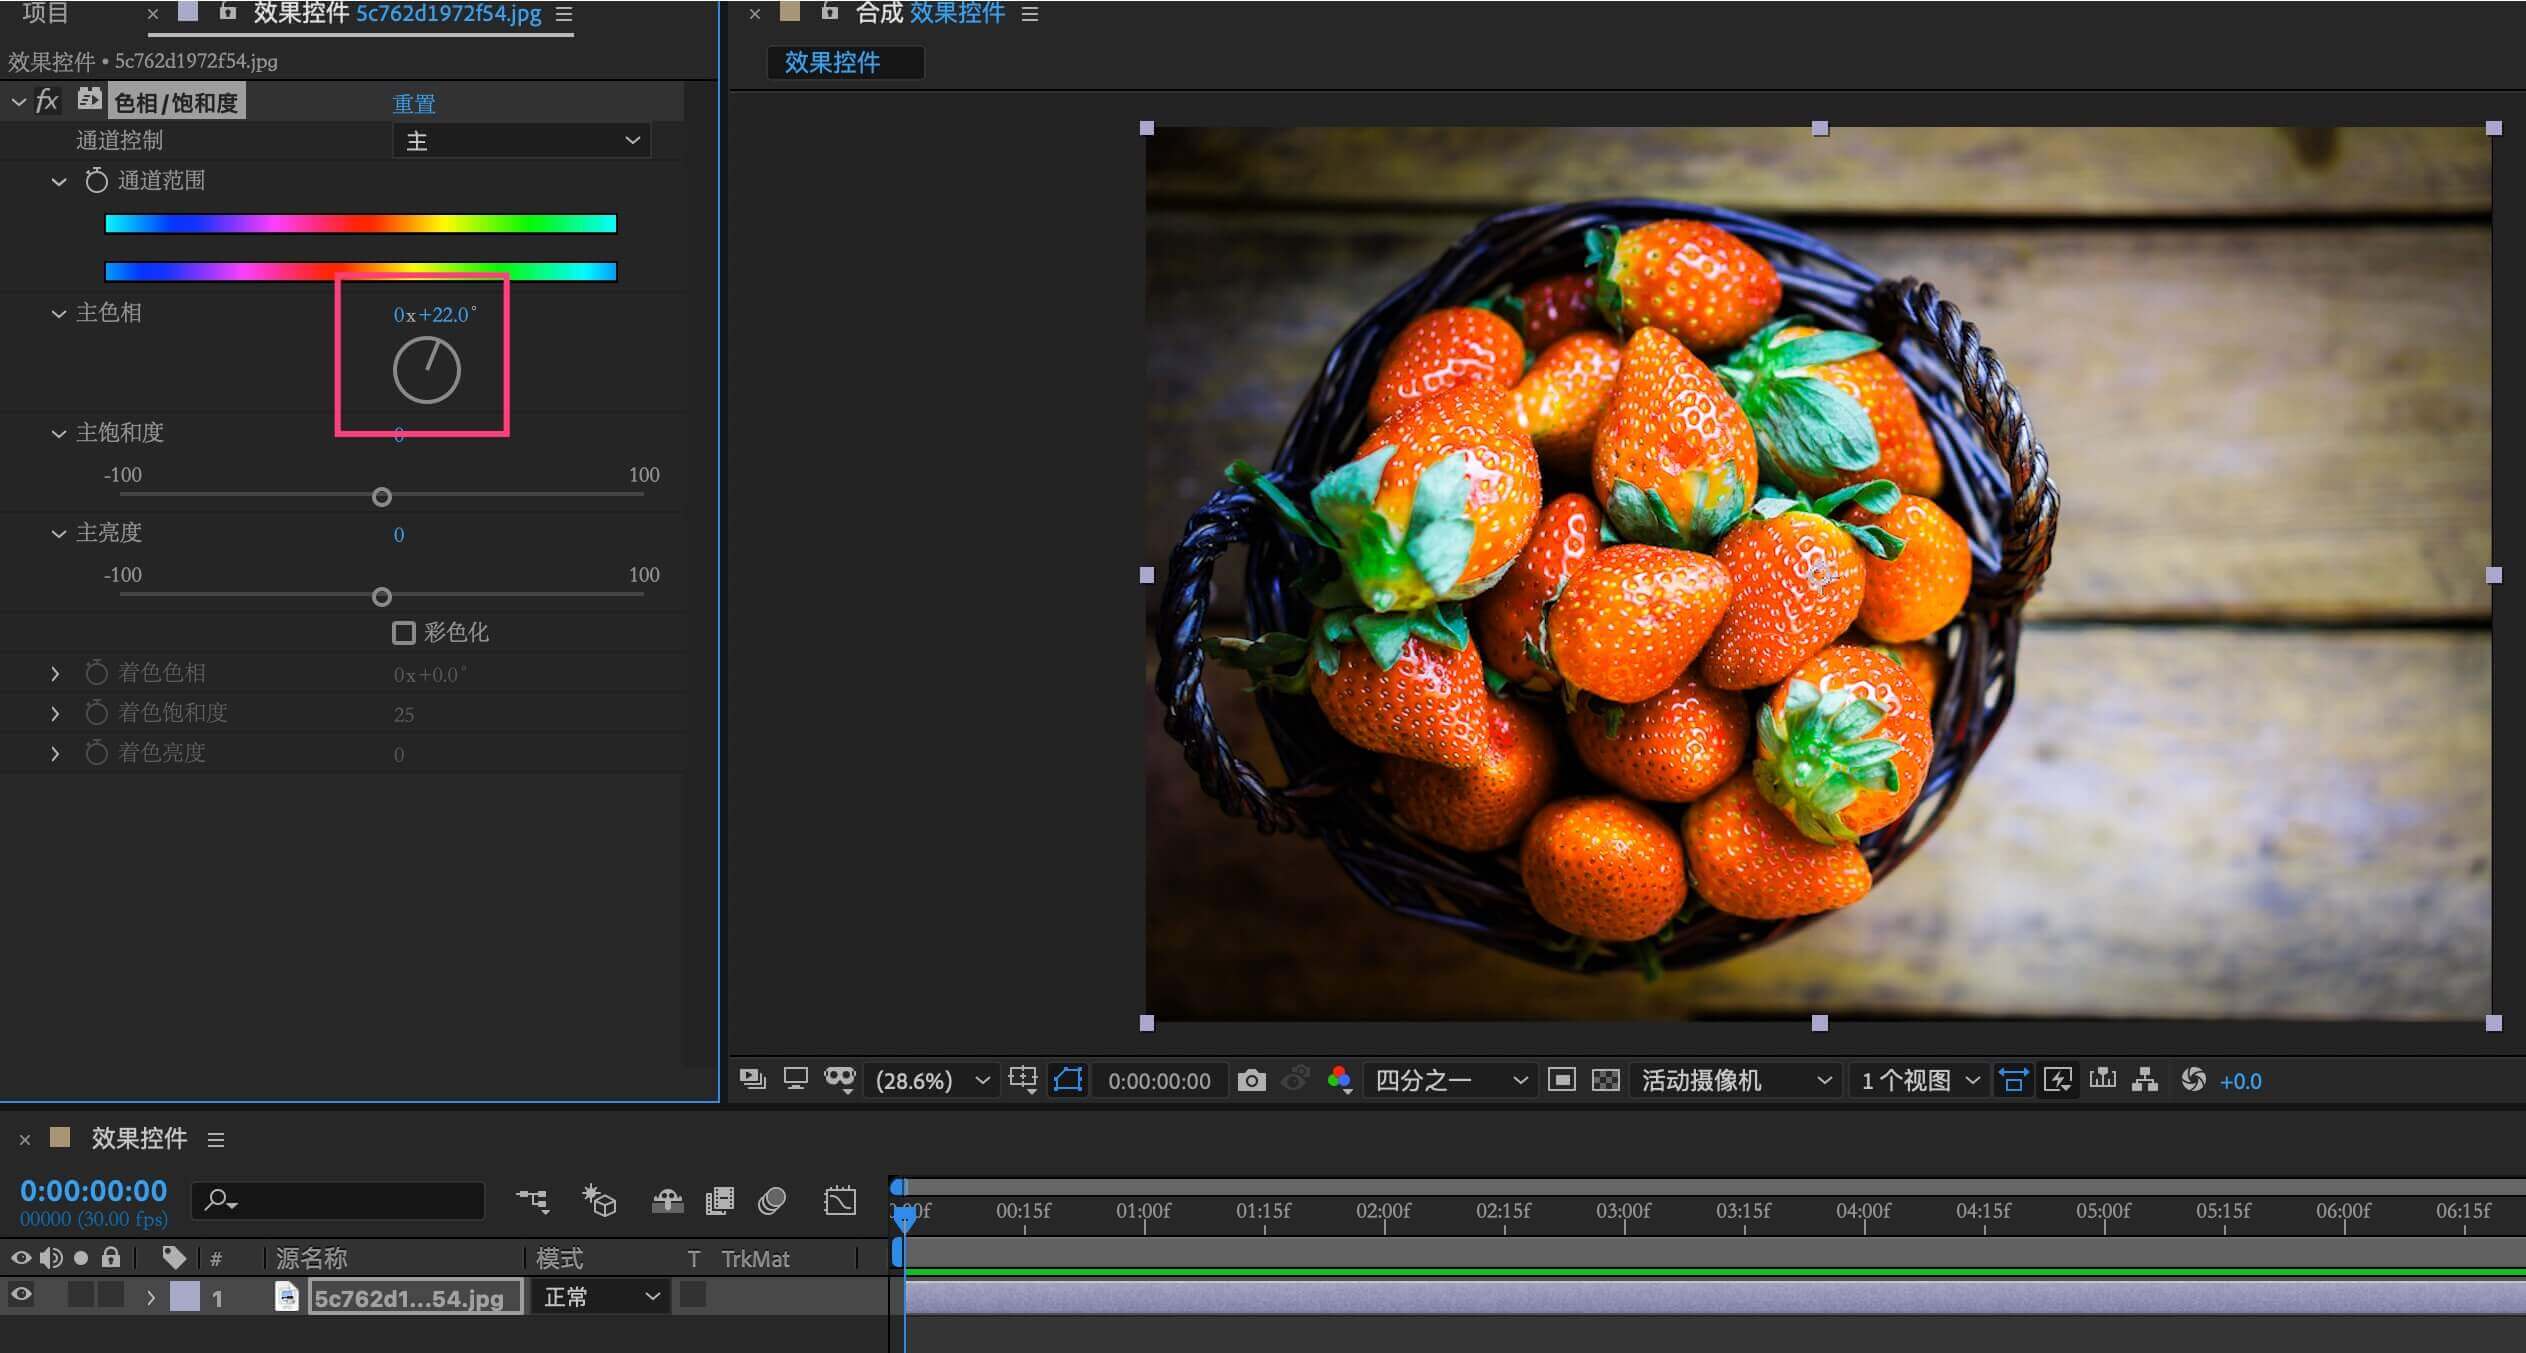Switch to the 项目 panel tab
The image size is (2526, 1353).
pos(45,13)
